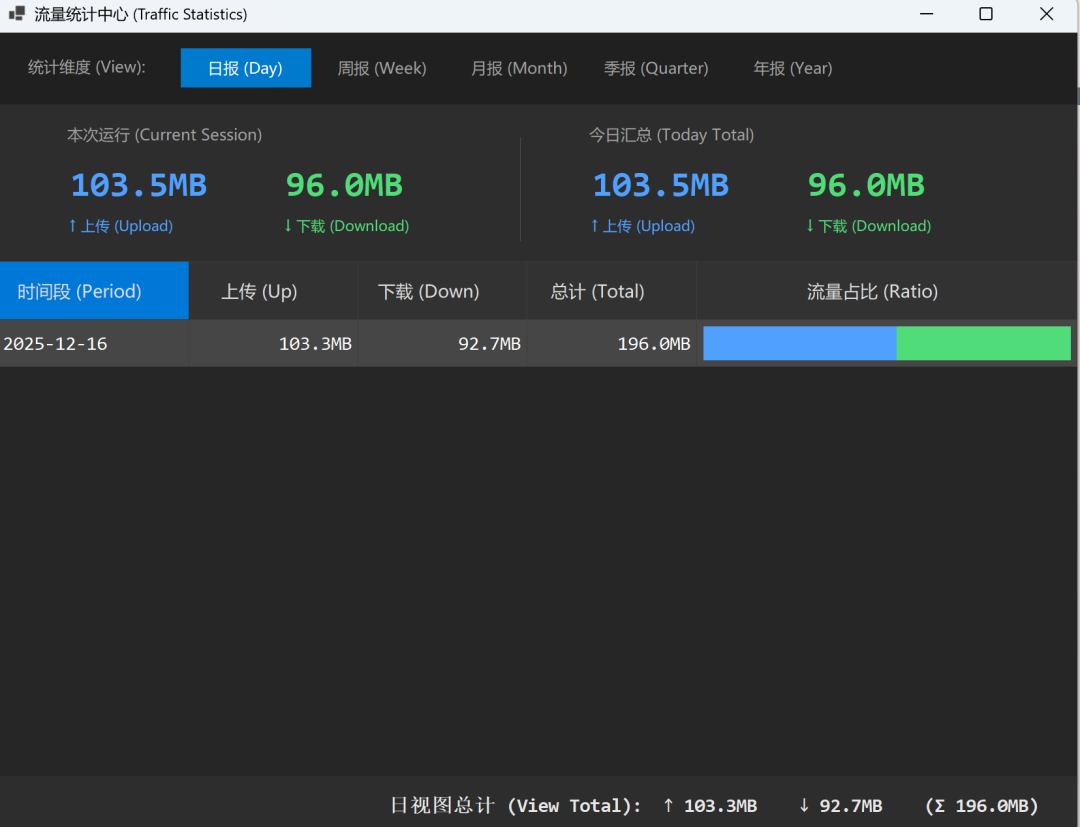
Task: Click Today Total upload arrow label
Action: 642,226
